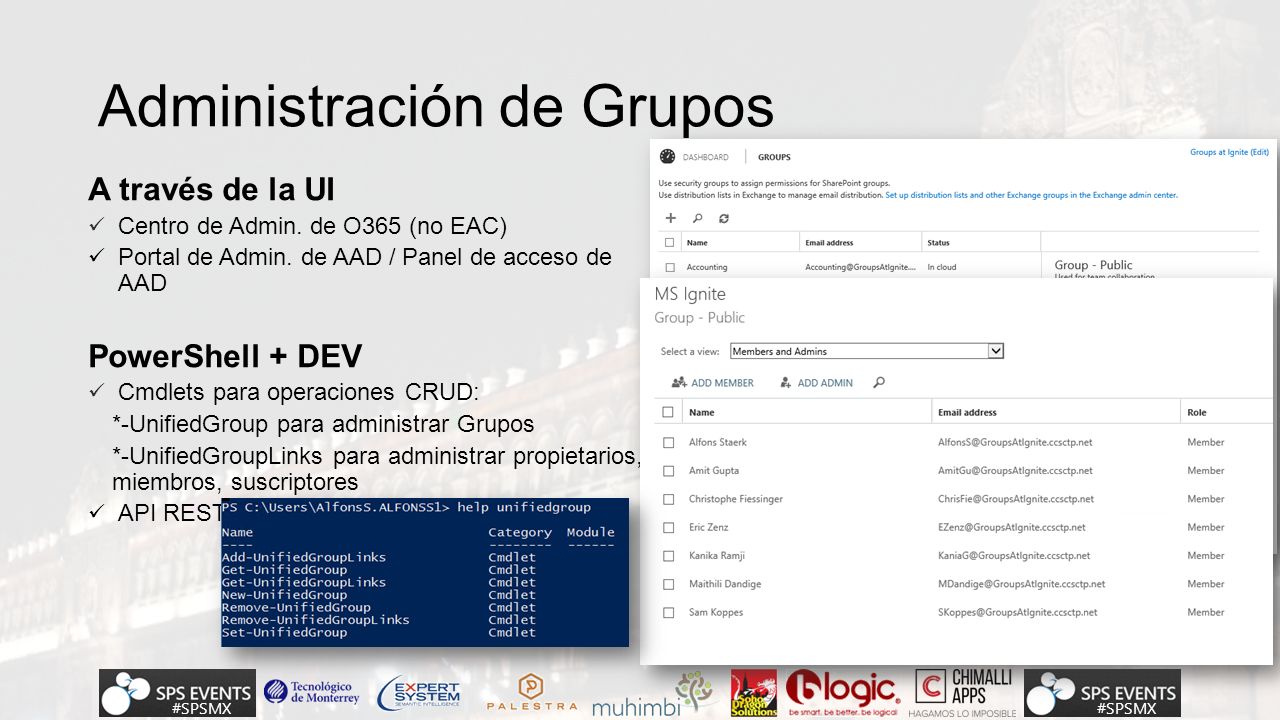Image resolution: width=1280 pixels, height=720 pixels.
Task: Click the search icon next to ADD ADMIN
Action: 879,382
